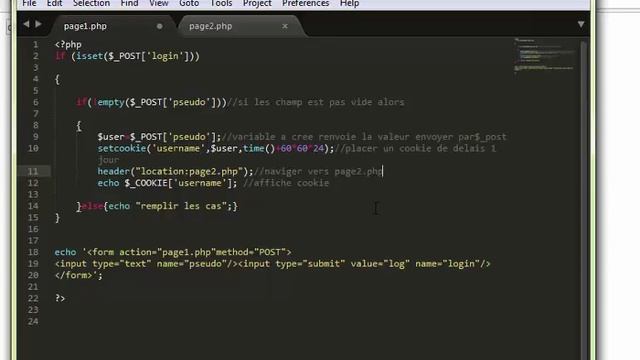Click the closing '?>' tag
The image size is (640, 360).
click(60, 298)
